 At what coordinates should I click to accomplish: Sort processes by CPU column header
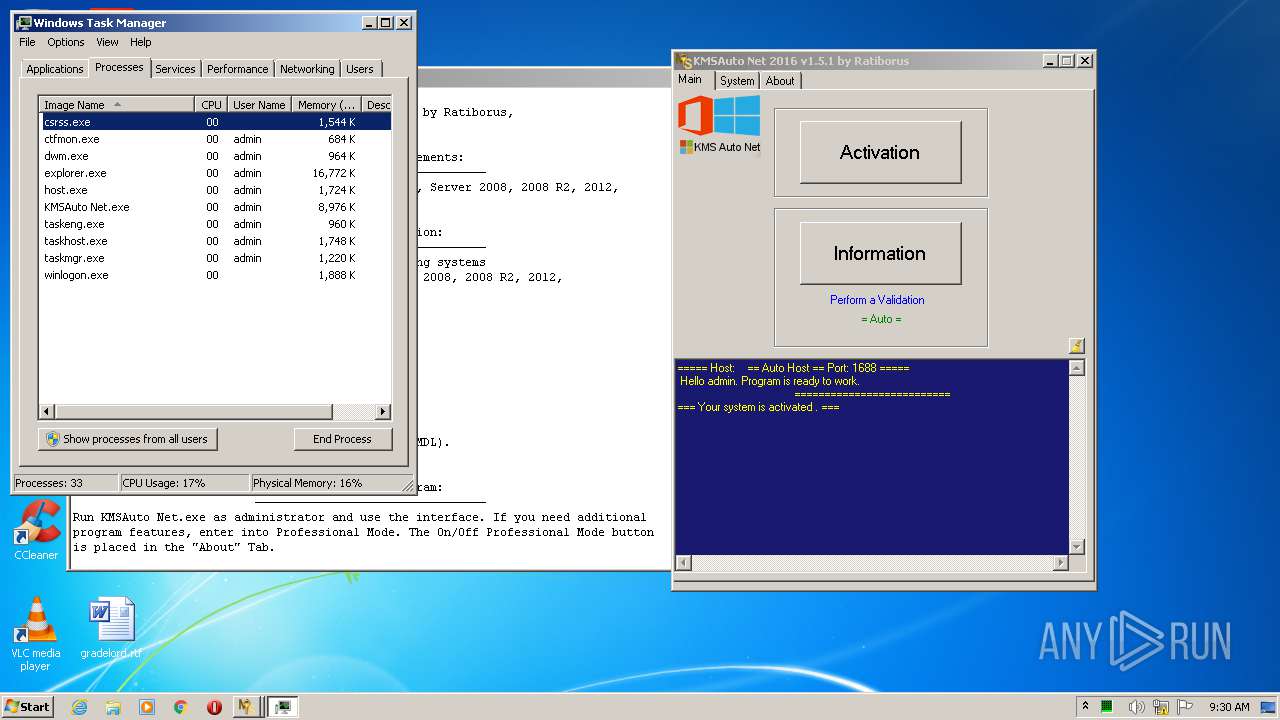[211, 105]
